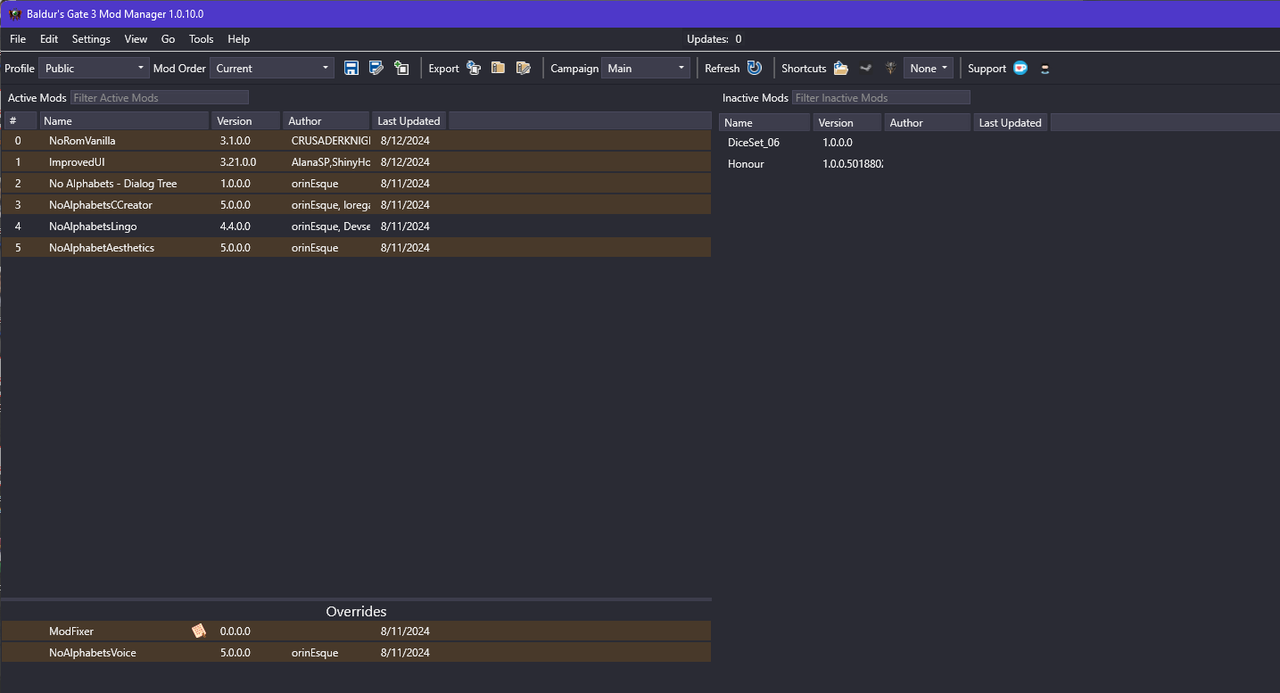
Task: Click the Baldur's Gate 3 Mod Manager title icon
Action: [x=15, y=14]
